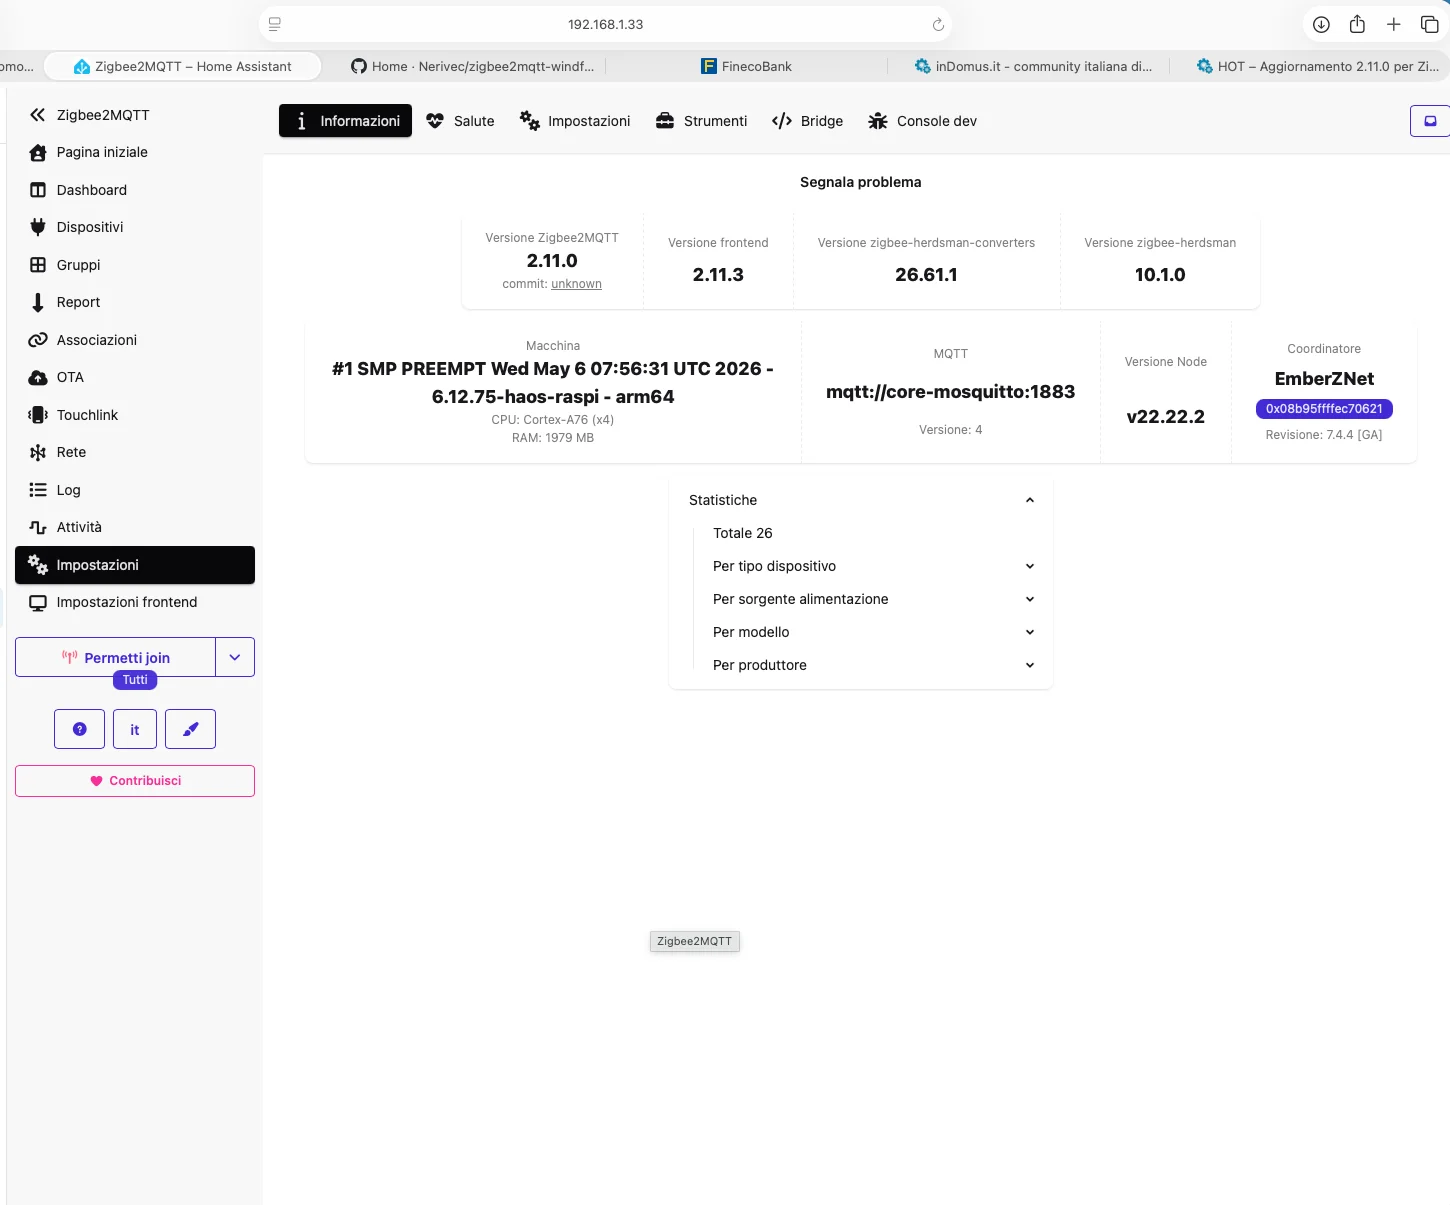Select Impostazioni in the sidebar
Screen dimensions: 1450x1205
click(135, 565)
